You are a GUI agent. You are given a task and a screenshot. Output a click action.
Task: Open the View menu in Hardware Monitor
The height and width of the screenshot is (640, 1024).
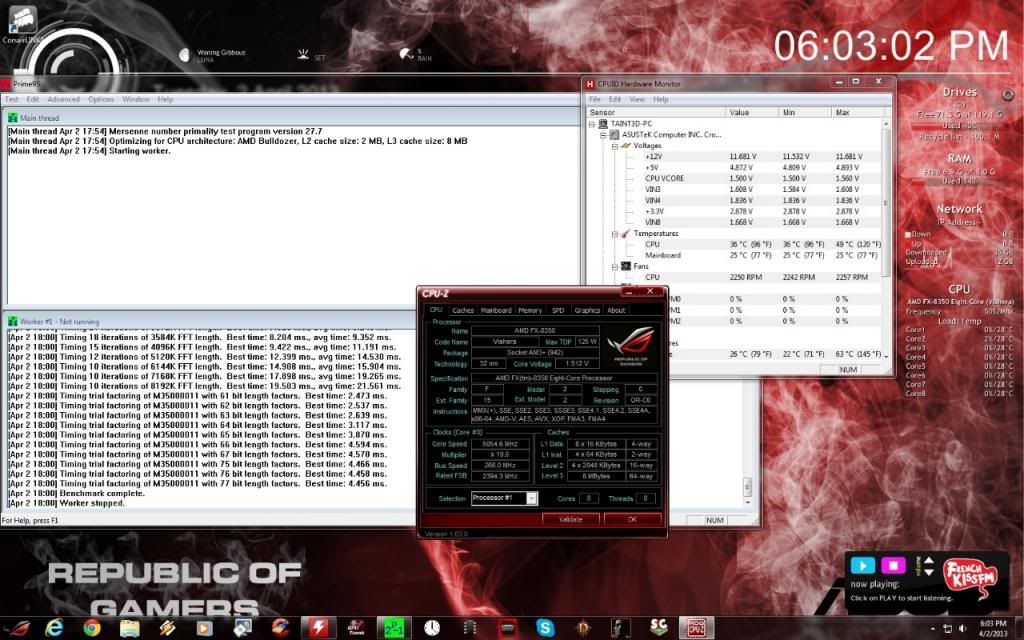[x=637, y=99]
